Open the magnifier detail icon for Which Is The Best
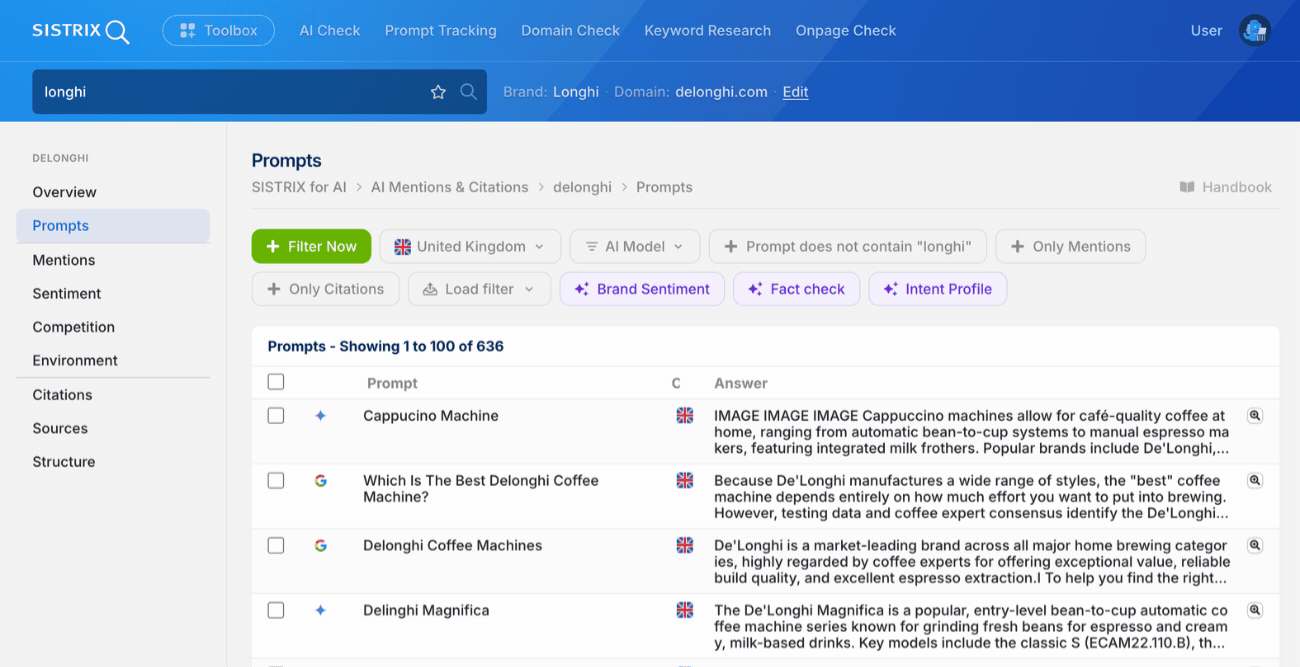1300x667 pixels. click(x=1254, y=480)
